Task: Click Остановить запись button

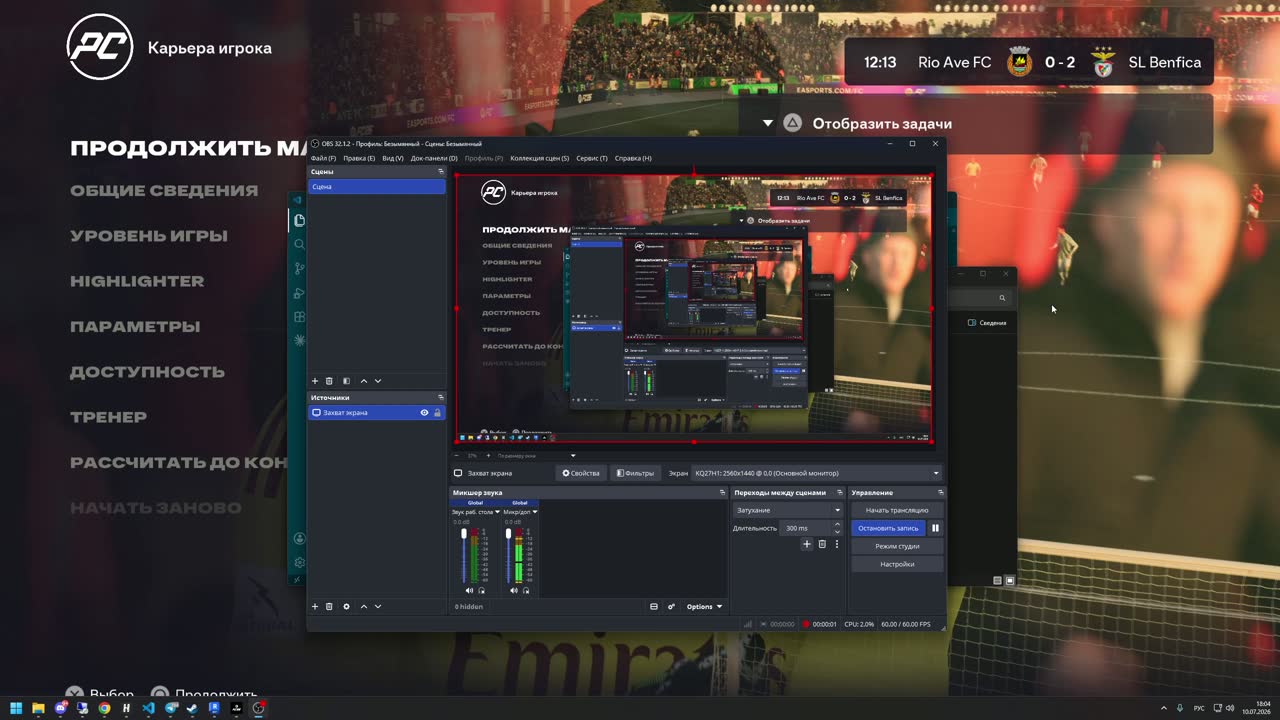Action: coord(888,528)
